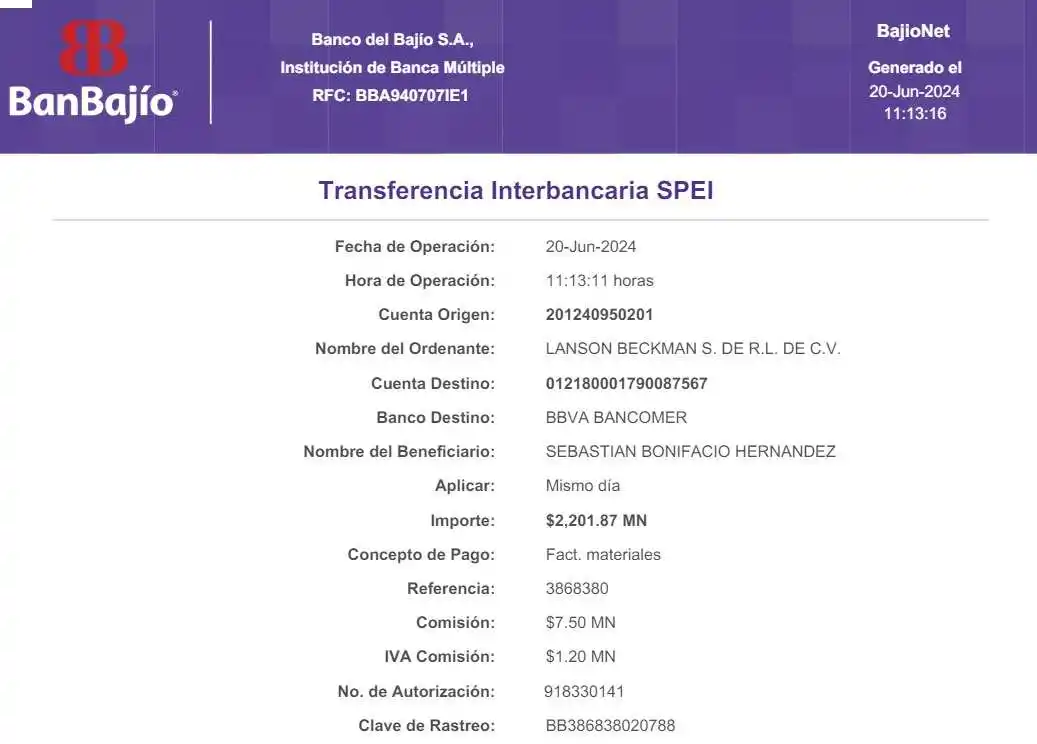
Task: Click the transfer amount $2,201.87 MN
Action: pos(596,521)
